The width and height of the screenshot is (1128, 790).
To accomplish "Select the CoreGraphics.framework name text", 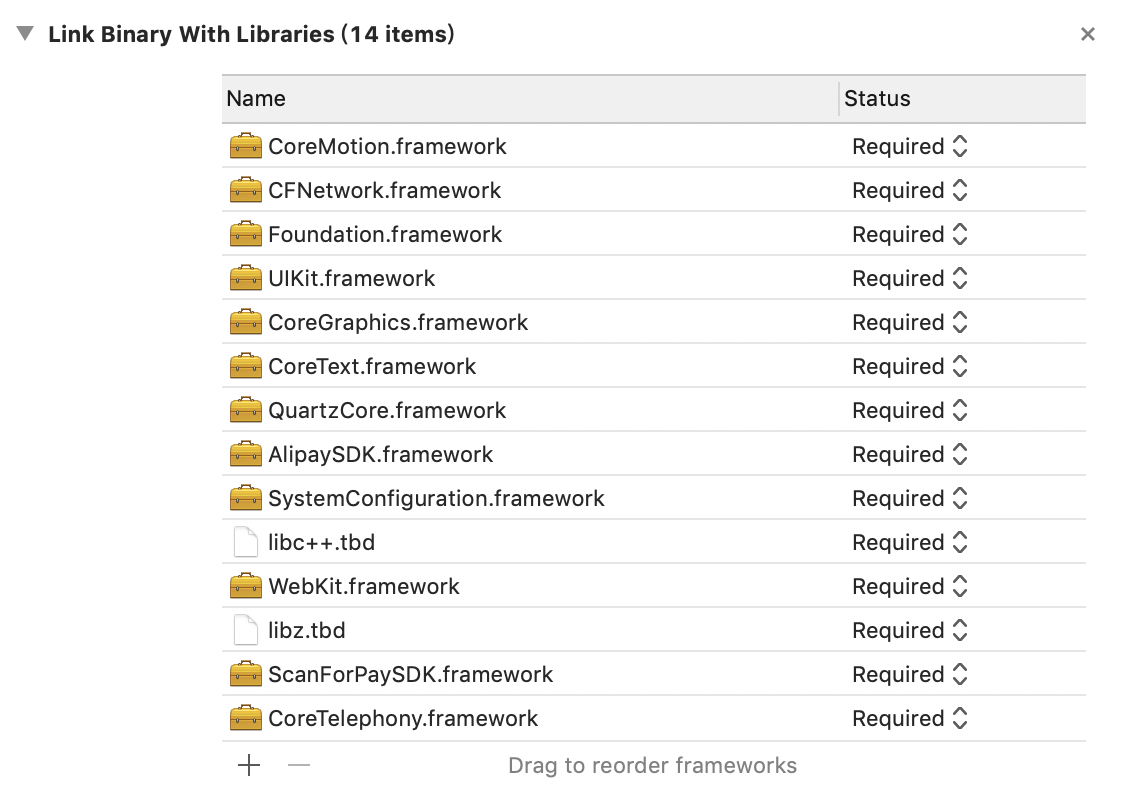I will (x=398, y=322).
